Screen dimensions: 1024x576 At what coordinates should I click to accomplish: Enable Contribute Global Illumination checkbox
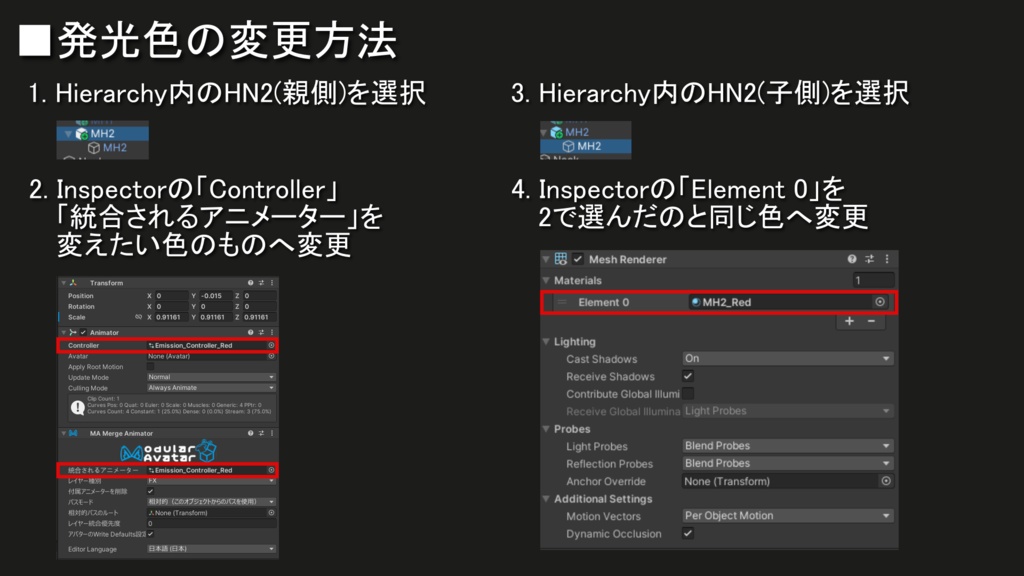(x=688, y=393)
